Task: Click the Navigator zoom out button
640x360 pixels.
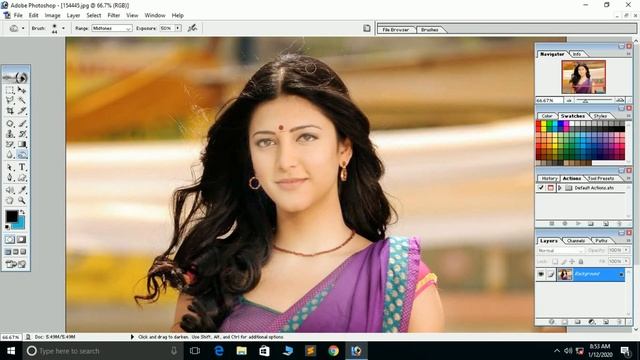Action: pos(569,100)
